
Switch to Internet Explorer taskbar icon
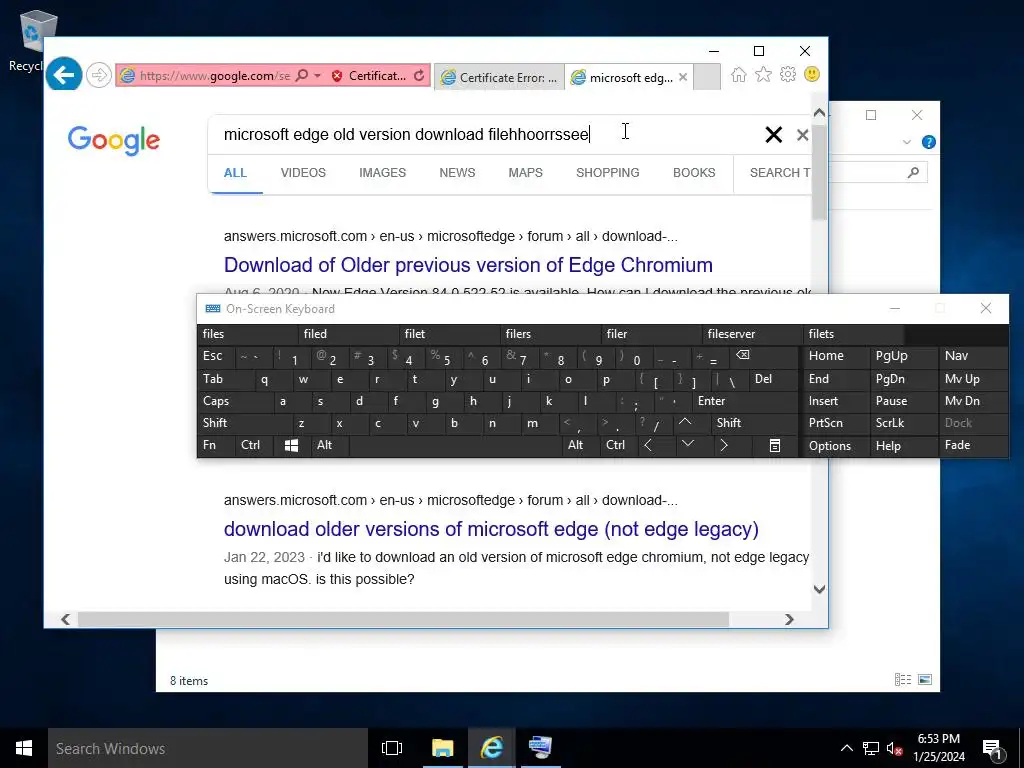(491, 748)
